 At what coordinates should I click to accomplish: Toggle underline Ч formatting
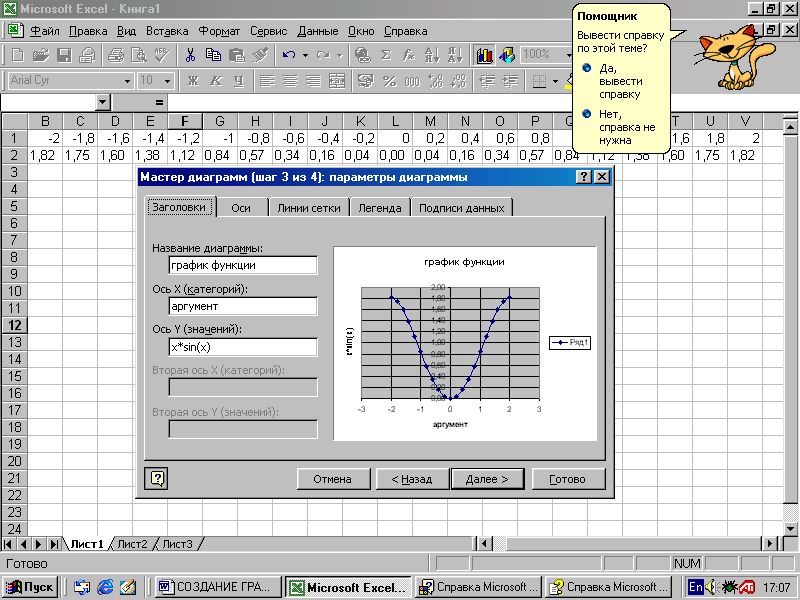pos(238,81)
